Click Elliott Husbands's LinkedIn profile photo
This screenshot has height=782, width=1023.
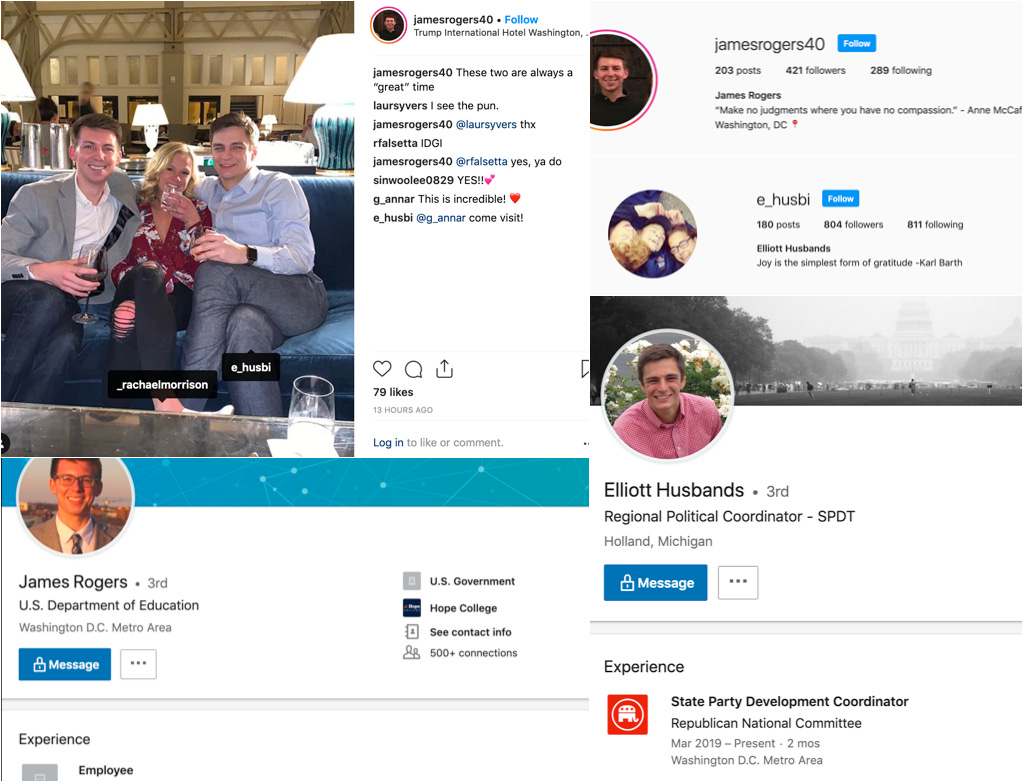pyautogui.click(x=667, y=397)
